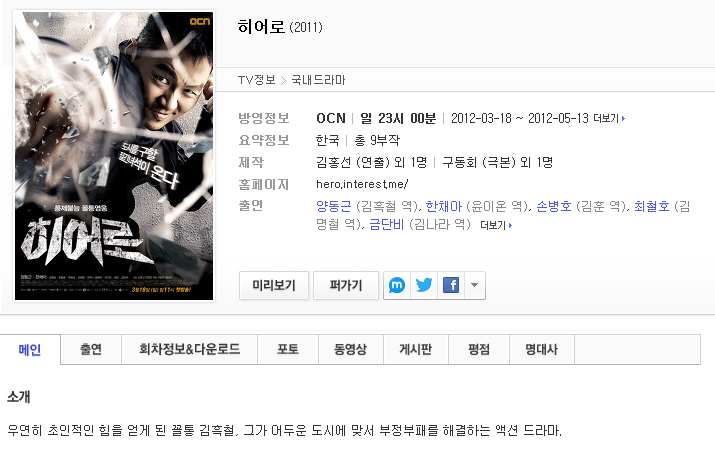This screenshot has height=456, width=715.
Task: Open the 게시판 tab
Action: pyautogui.click(x=416, y=349)
